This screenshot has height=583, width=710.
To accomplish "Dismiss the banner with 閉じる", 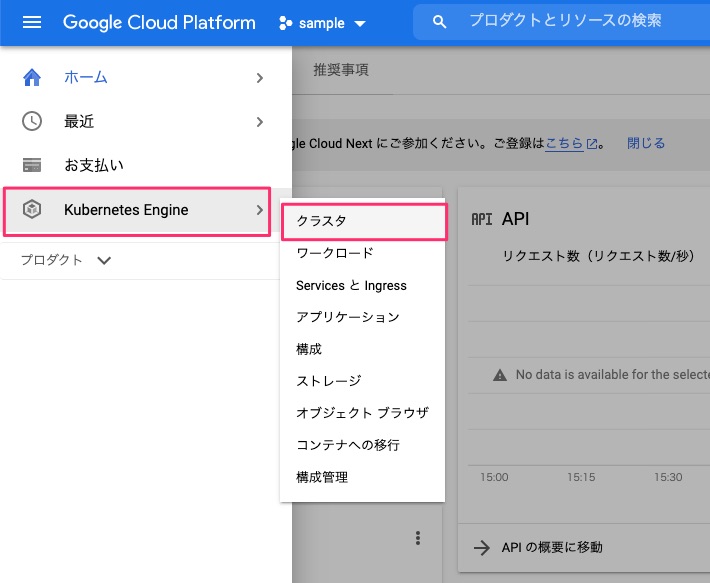I will click(646, 143).
